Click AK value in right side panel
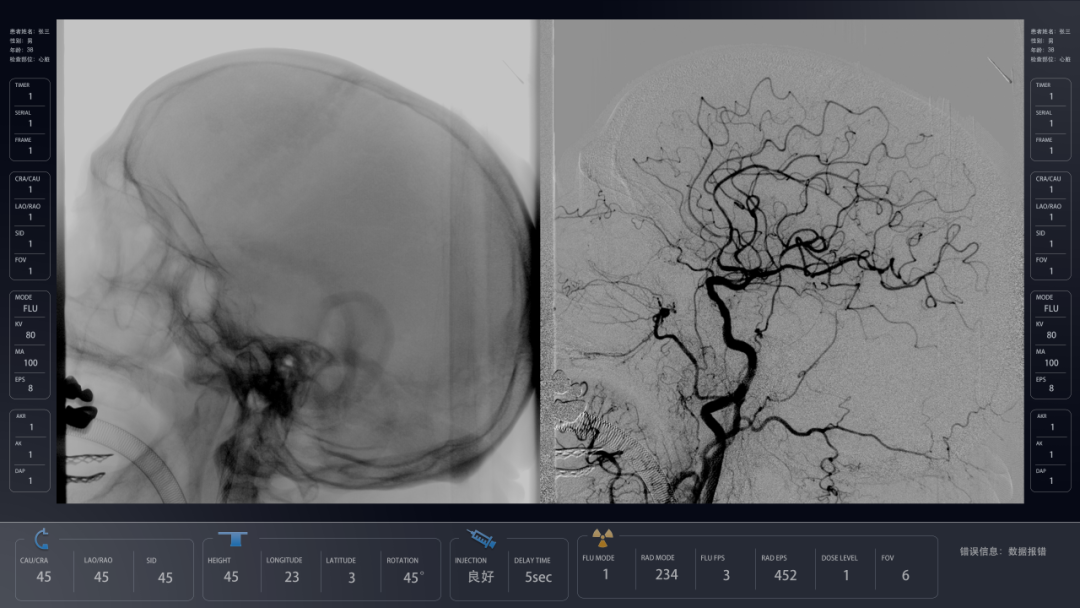The width and height of the screenshot is (1080, 608). pyautogui.click(x=1051, y=454)
